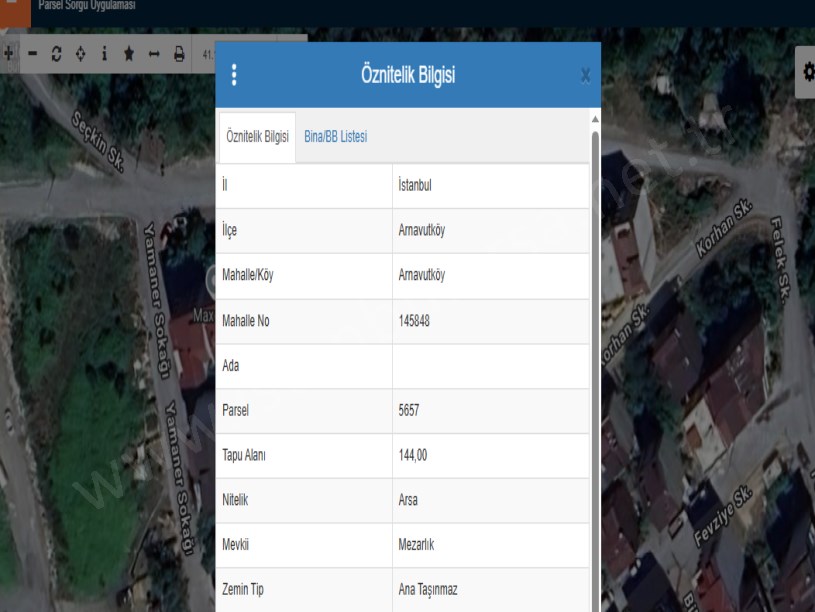Click the scrollbar up arrow in panel
This screenshot has width=815, height=612.
point(596,119)
